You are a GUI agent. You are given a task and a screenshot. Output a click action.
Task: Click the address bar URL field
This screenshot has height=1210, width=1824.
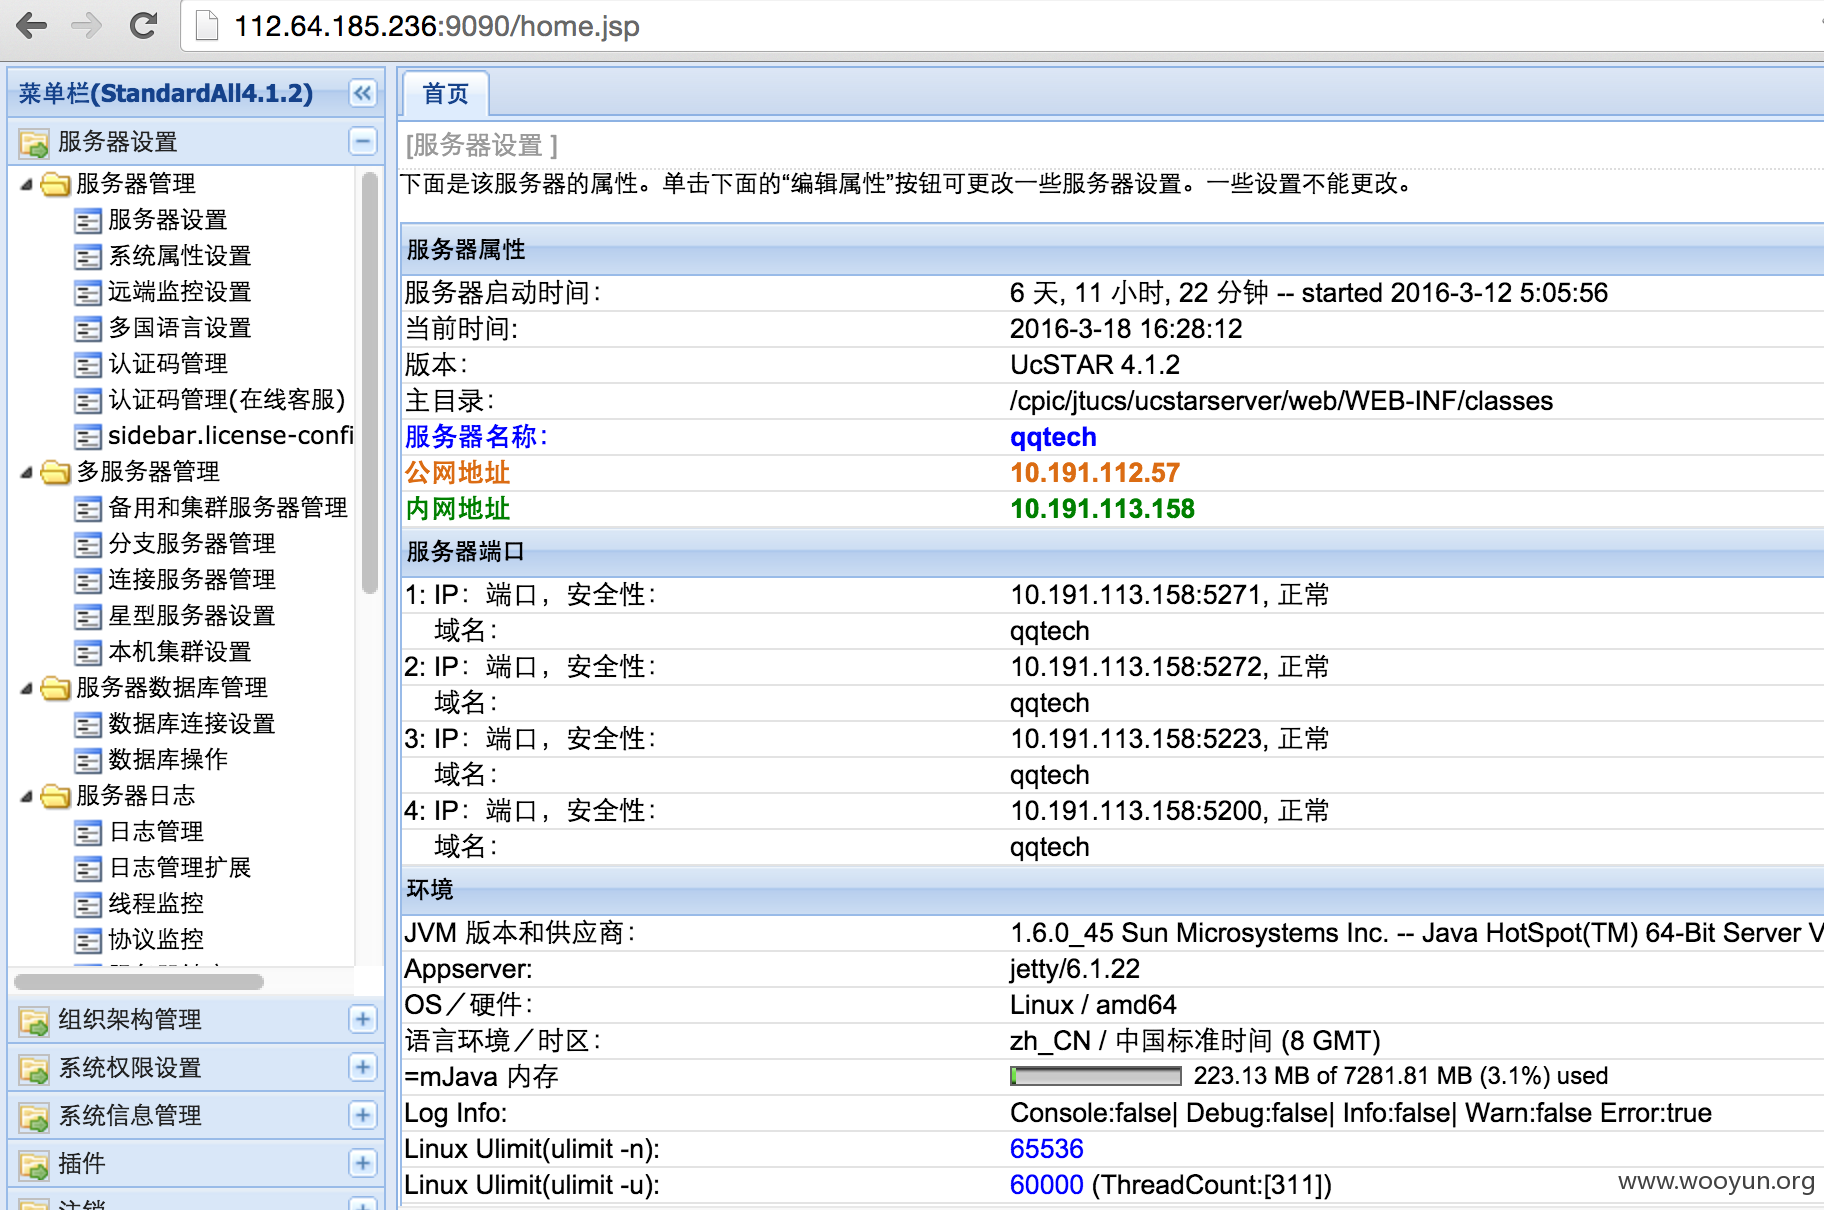click(1000, 26)
